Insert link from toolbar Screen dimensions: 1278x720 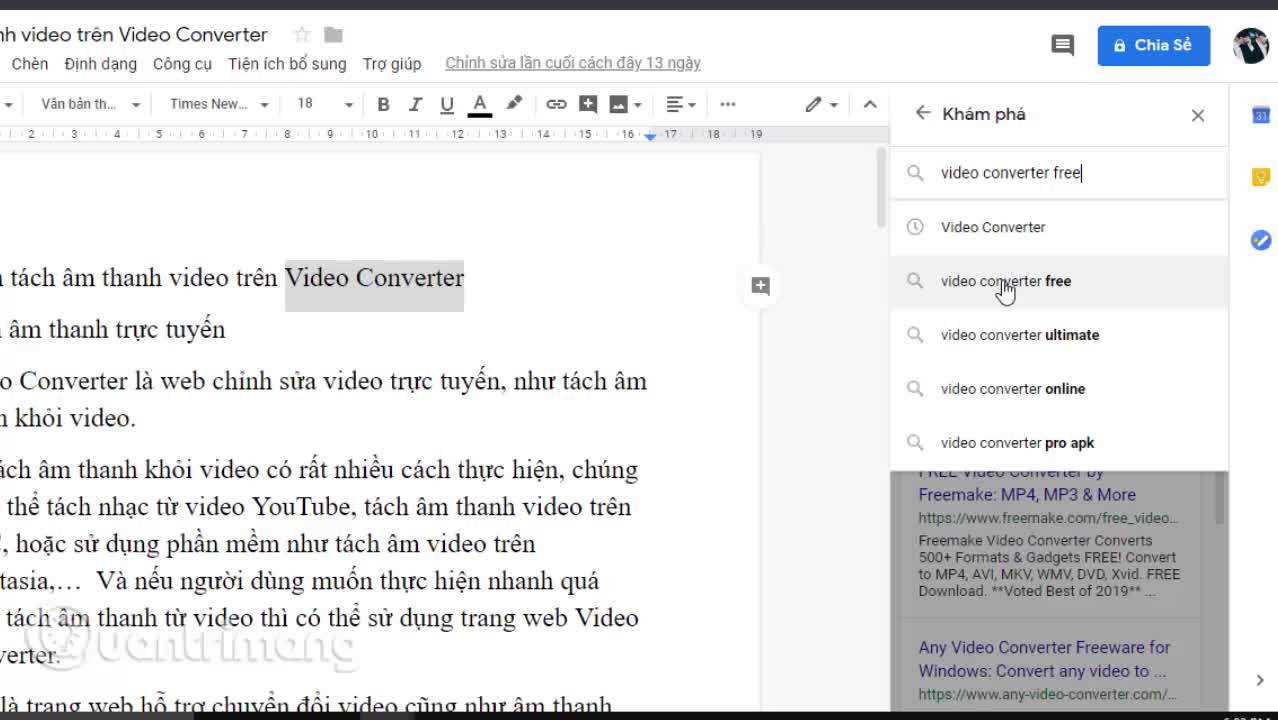(x=556, y=104)
